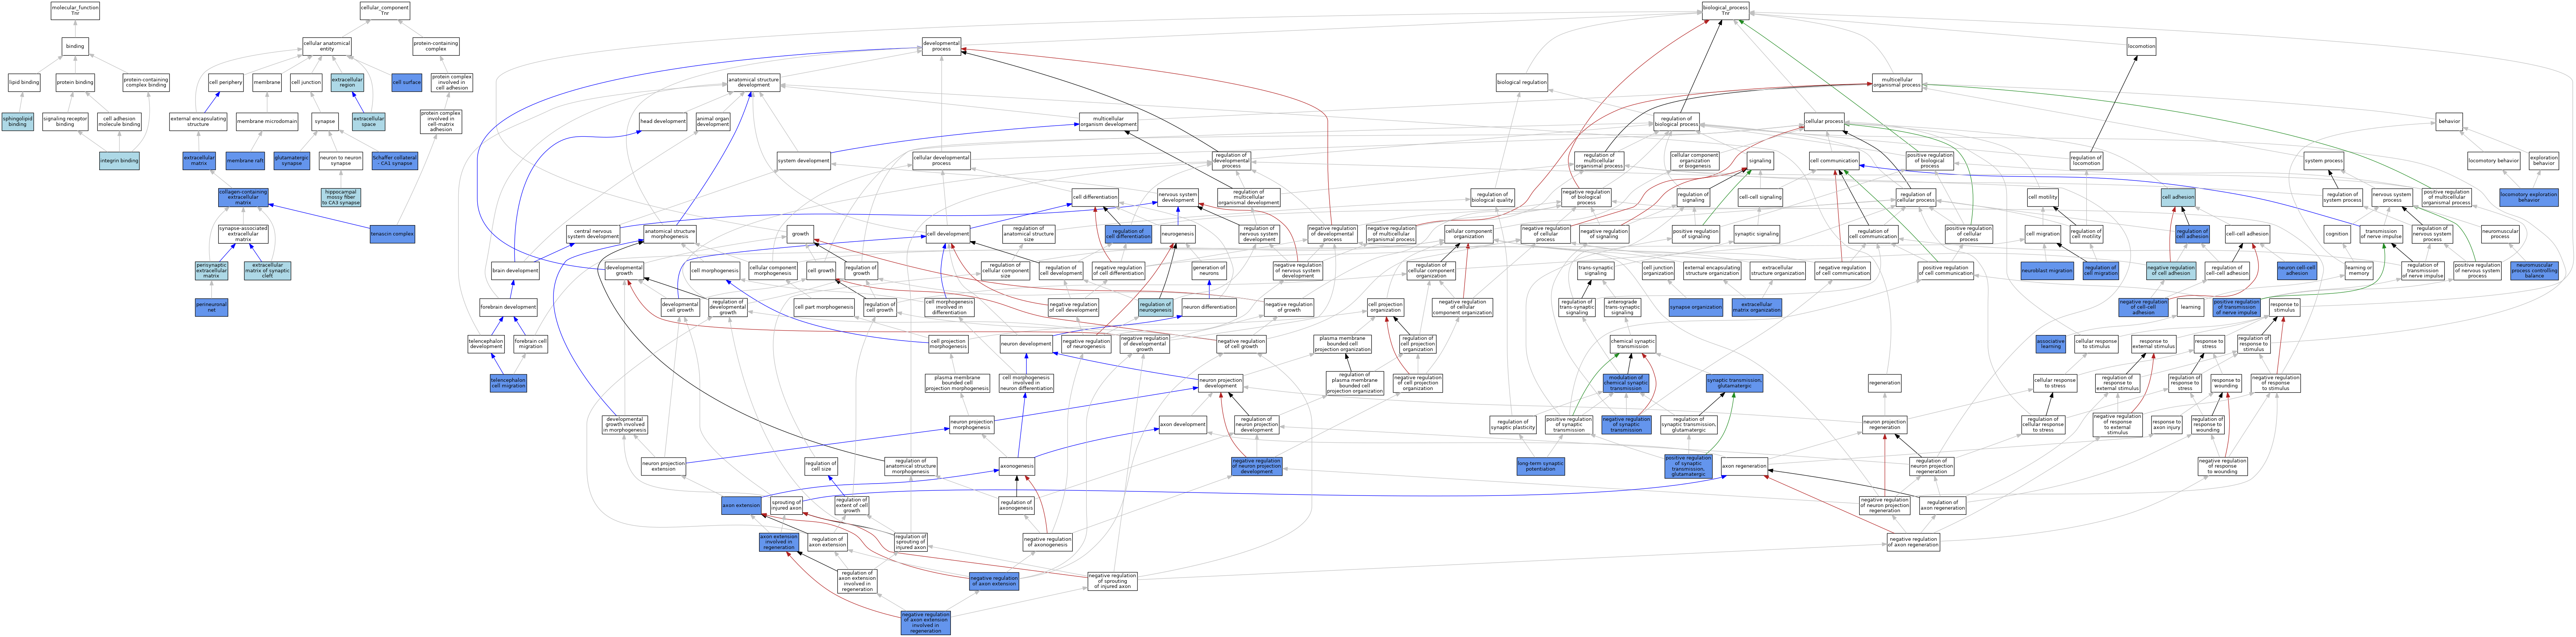Click the membrane microdomain node

(267, 122)
